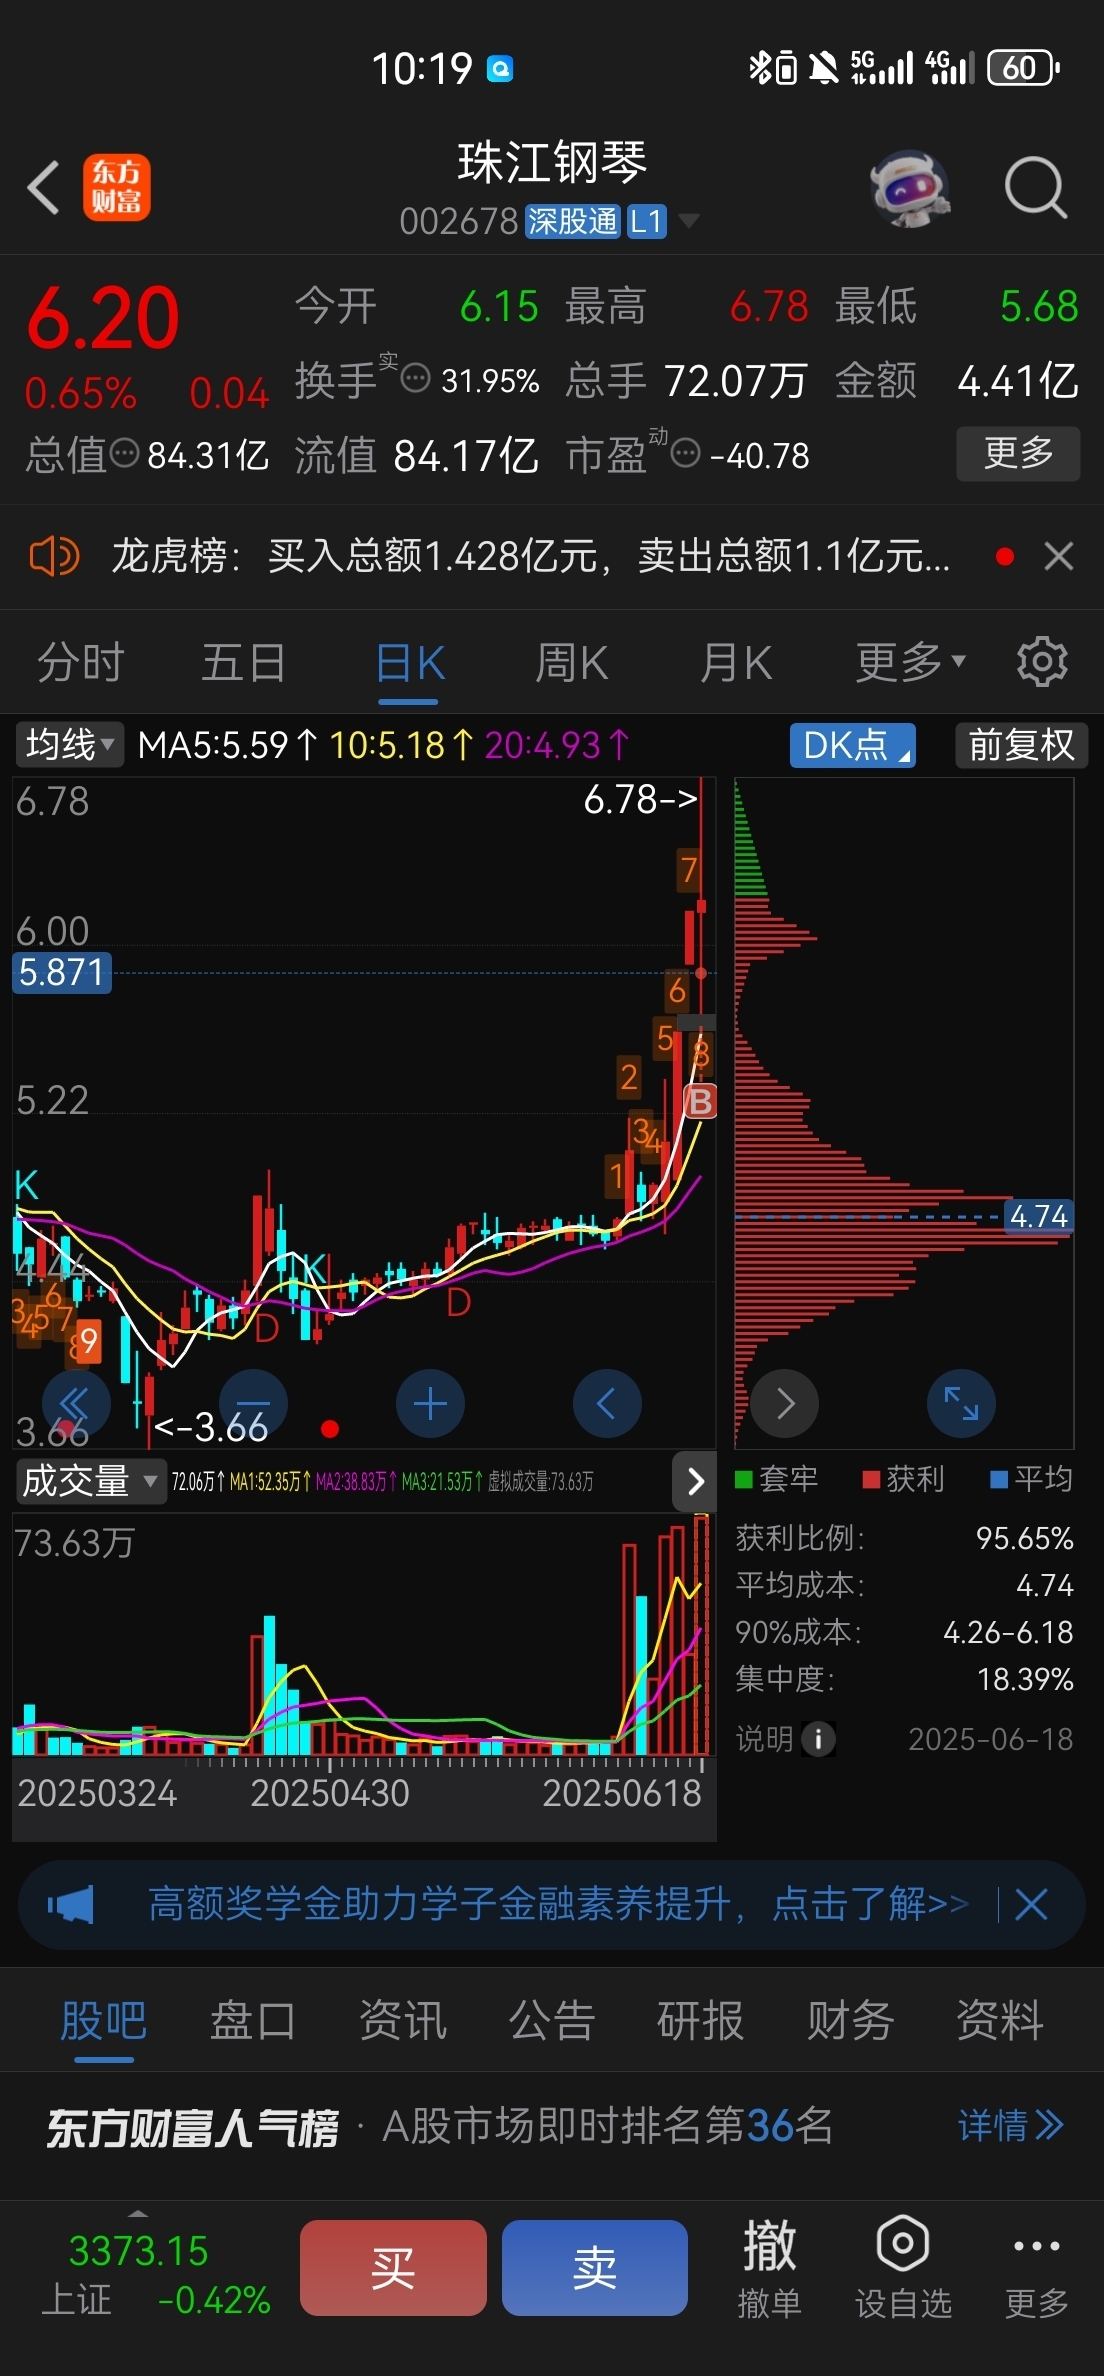Tap the L1 quote level badge
The width and height of the screenshot is (1104, 2376).
click(646, 221)
